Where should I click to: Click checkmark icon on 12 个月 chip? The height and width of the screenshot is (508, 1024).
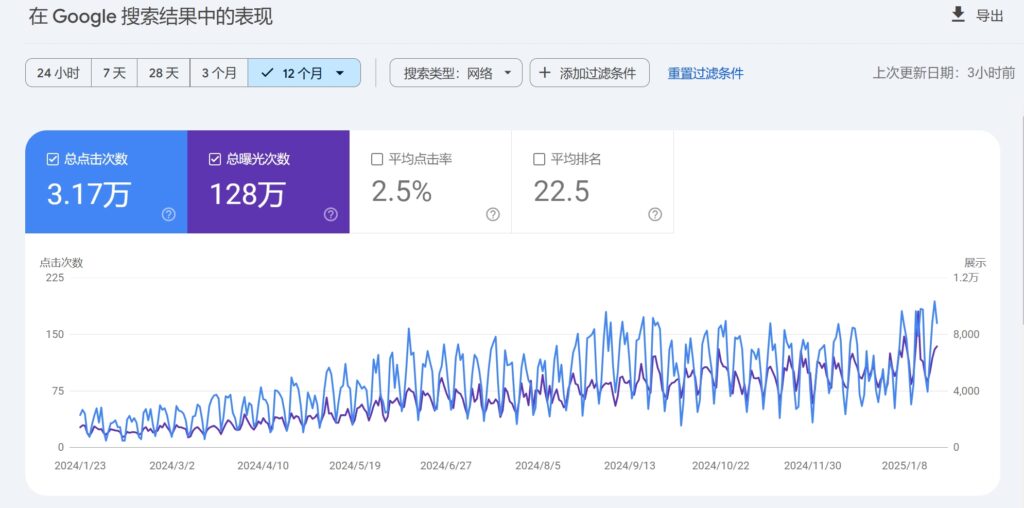266,73
